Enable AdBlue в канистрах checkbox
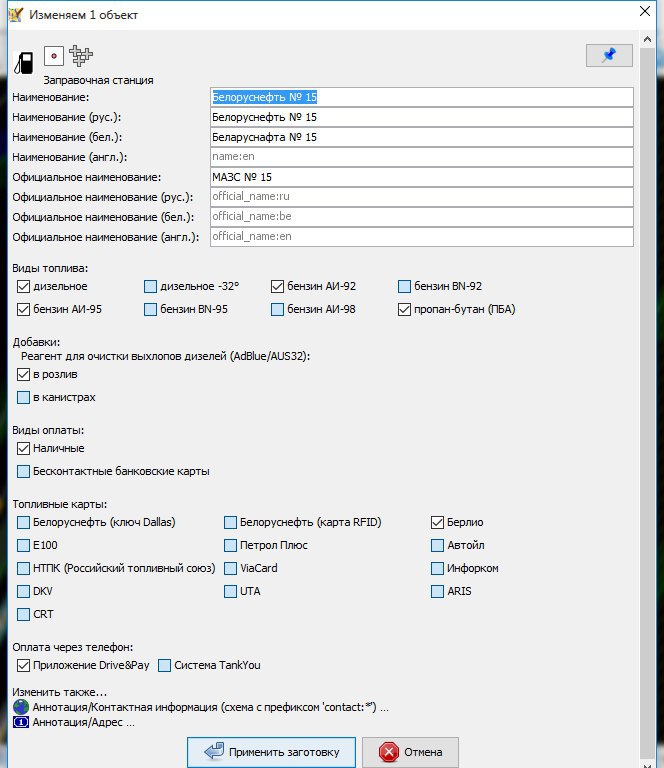The height and width of the screenshot is (768, 664). [24, 397]
